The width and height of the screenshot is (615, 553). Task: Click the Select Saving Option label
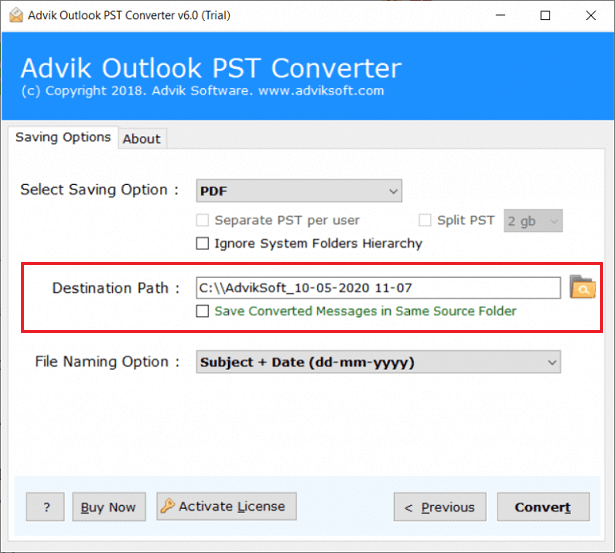click(x=99, y=190)
